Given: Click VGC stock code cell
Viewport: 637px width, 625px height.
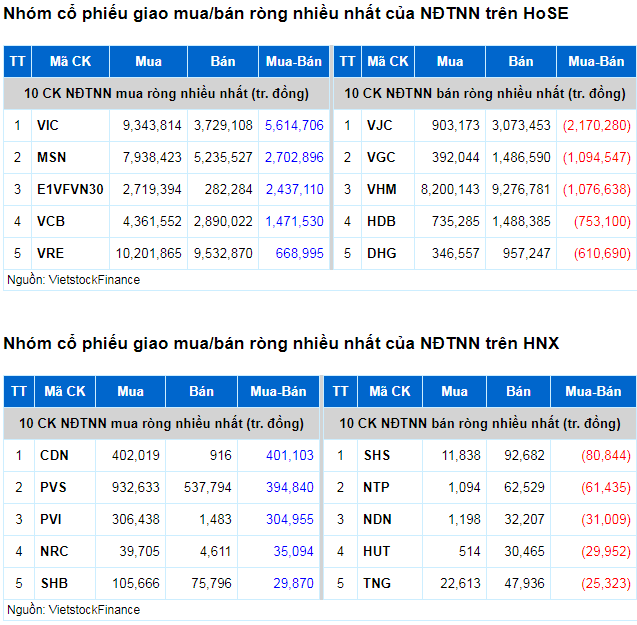Looking at the screenshot, I should 381,157.
